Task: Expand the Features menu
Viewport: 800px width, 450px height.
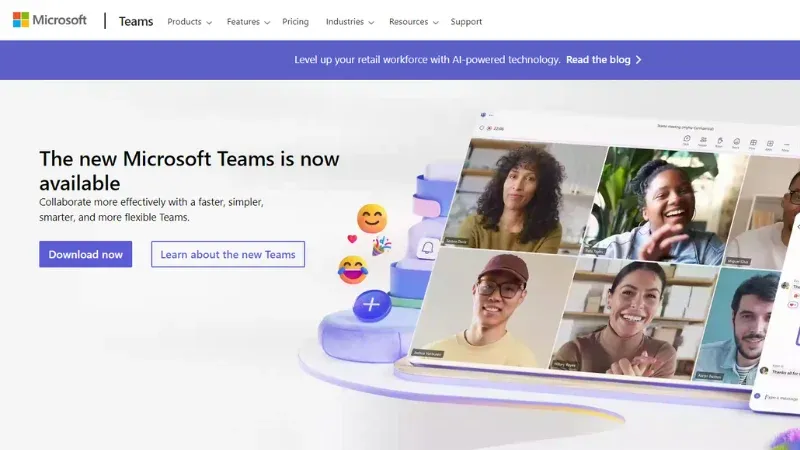Action: (248, 22)
